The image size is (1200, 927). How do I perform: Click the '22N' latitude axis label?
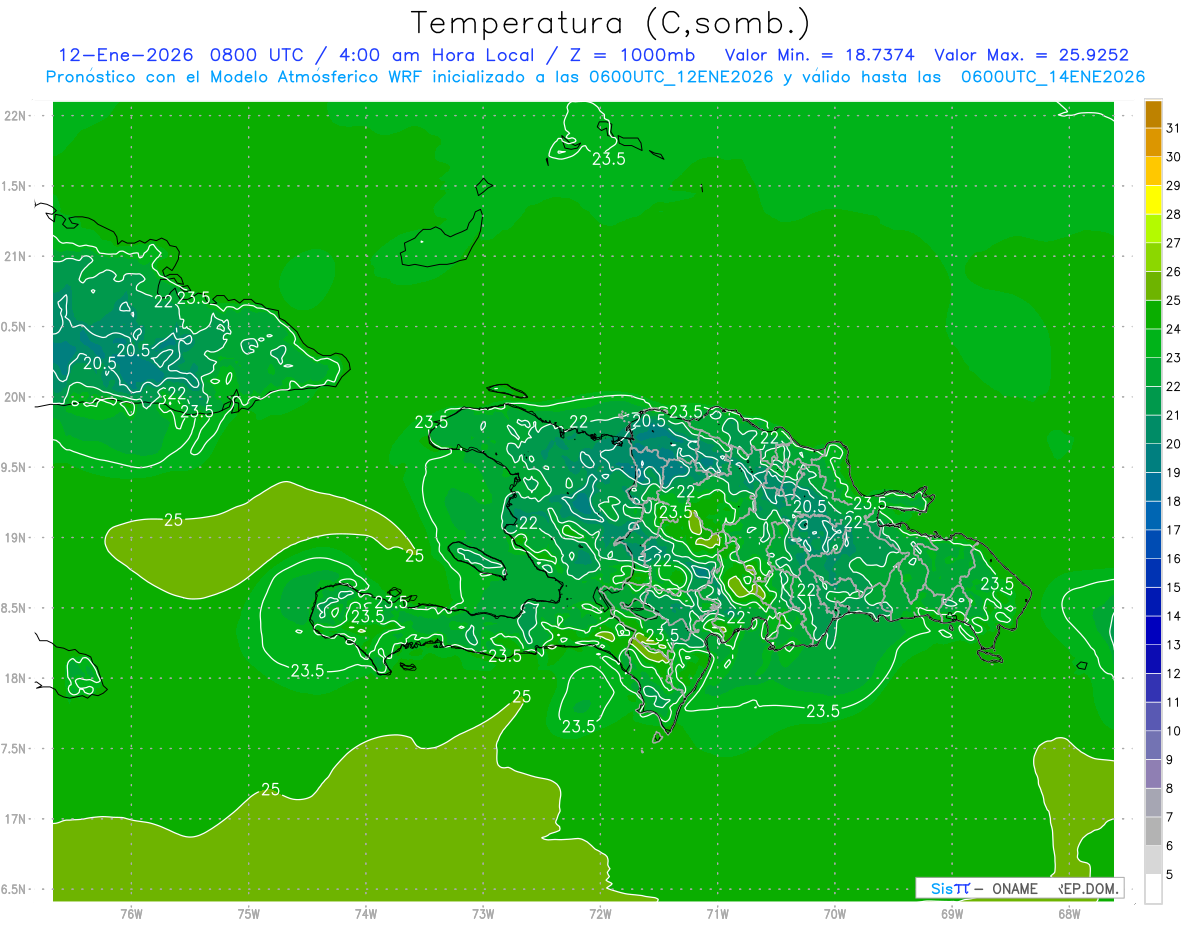tap(17, 116)
